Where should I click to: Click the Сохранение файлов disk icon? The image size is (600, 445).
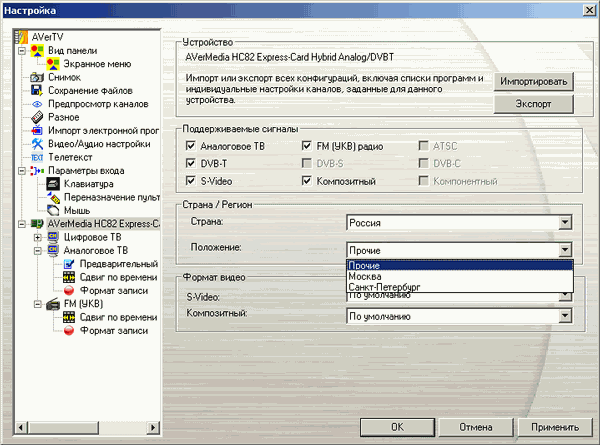coord(37,90)
